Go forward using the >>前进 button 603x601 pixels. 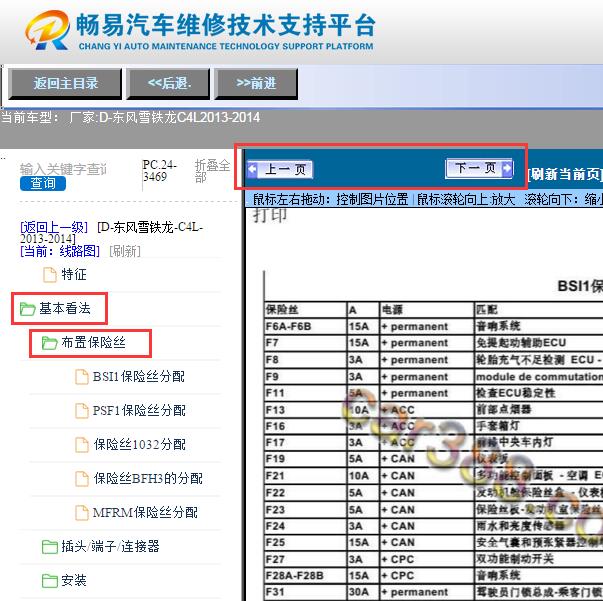[x=256, y=83]
